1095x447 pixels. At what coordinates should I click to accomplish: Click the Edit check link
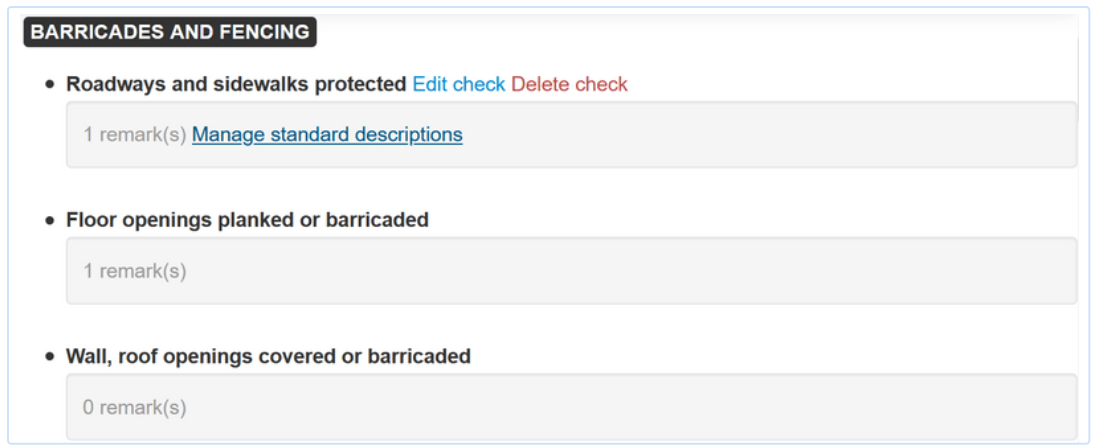[458, 84]
